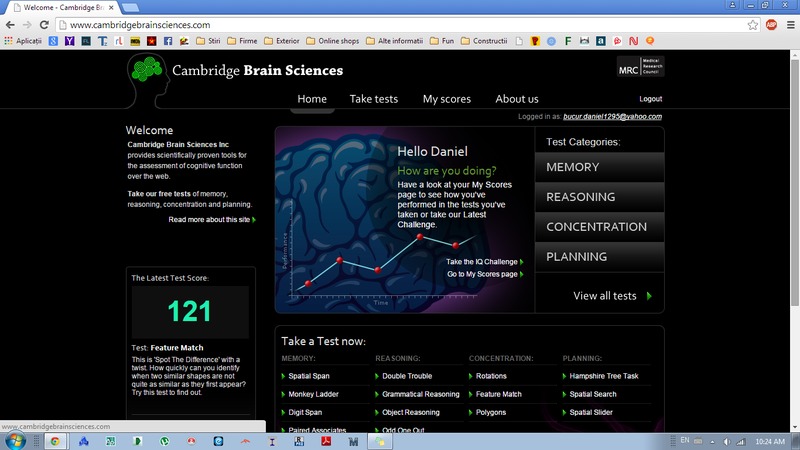Open the Monkey Ladder test

(313, 394)
